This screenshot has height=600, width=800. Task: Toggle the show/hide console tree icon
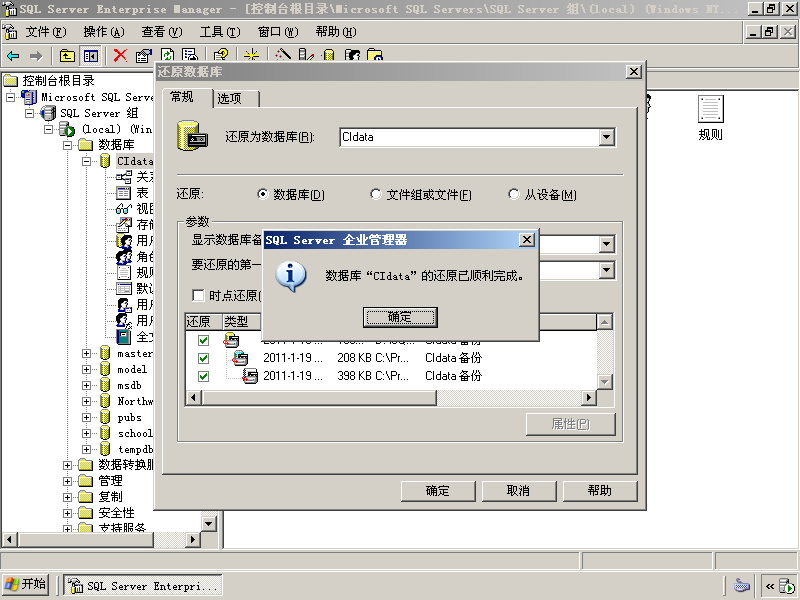[x=91, y=56]
